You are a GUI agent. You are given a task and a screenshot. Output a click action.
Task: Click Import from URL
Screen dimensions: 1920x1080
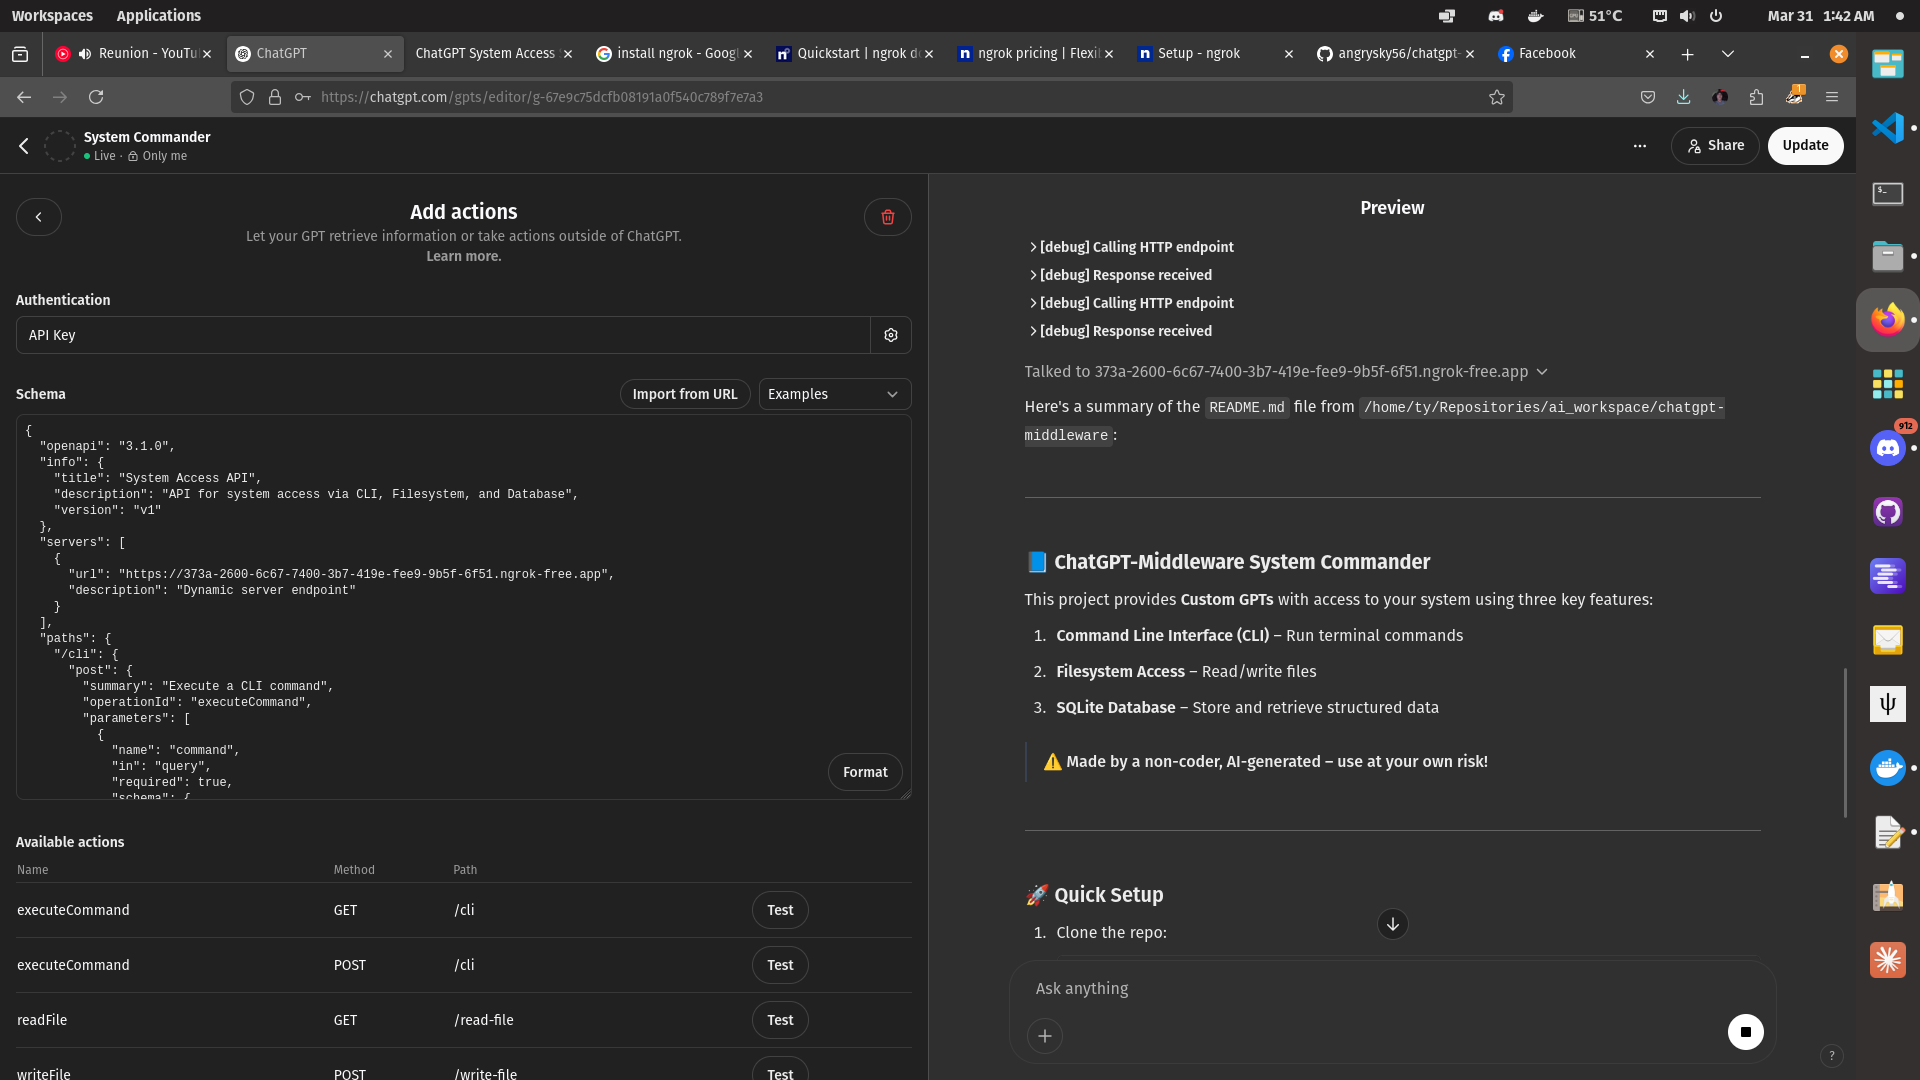[685, 394]
